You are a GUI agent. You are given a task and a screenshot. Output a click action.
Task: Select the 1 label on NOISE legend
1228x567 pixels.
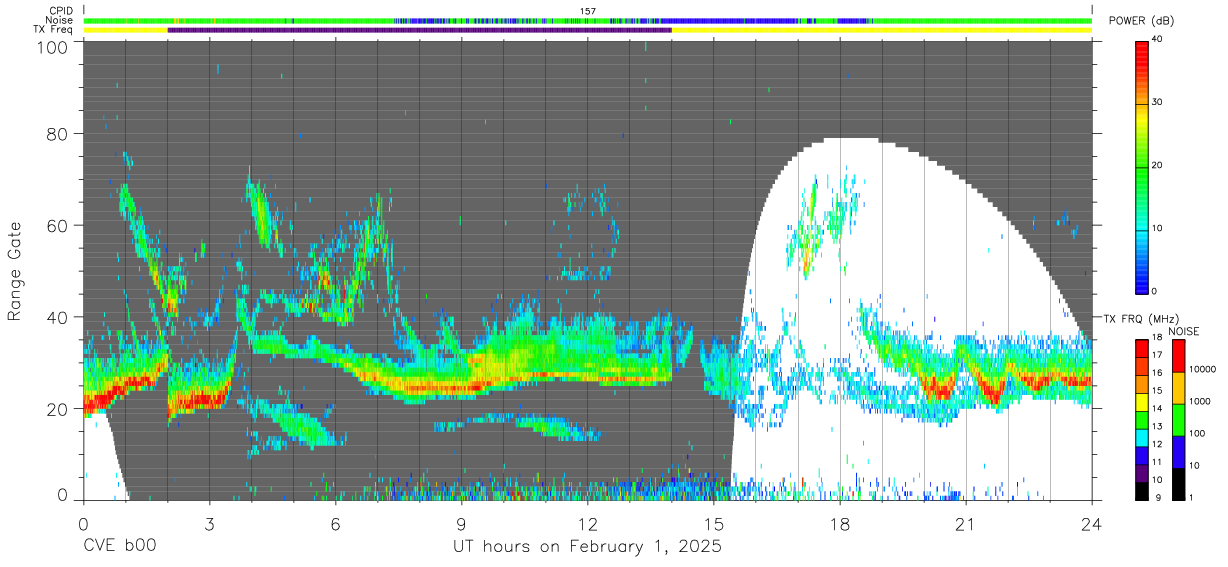(1193, 496)
